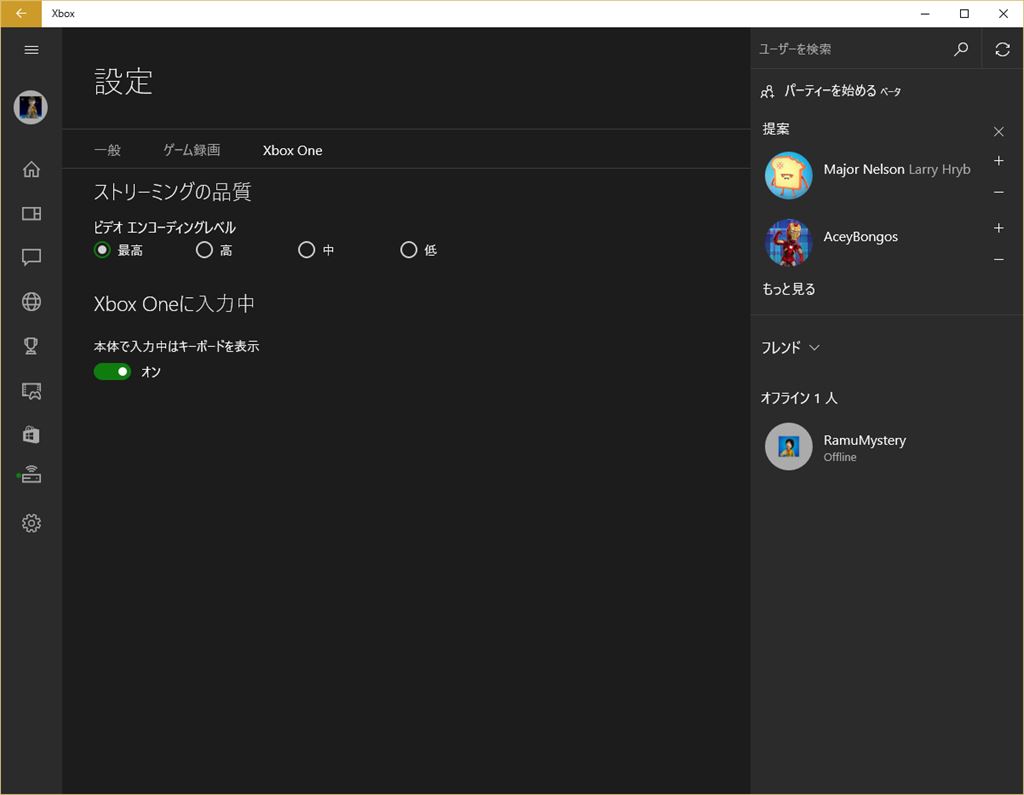Viewport: 1024px width, 795px height.
Task: Click the AceyBongos name text
Action: click(x=860, y=236)
